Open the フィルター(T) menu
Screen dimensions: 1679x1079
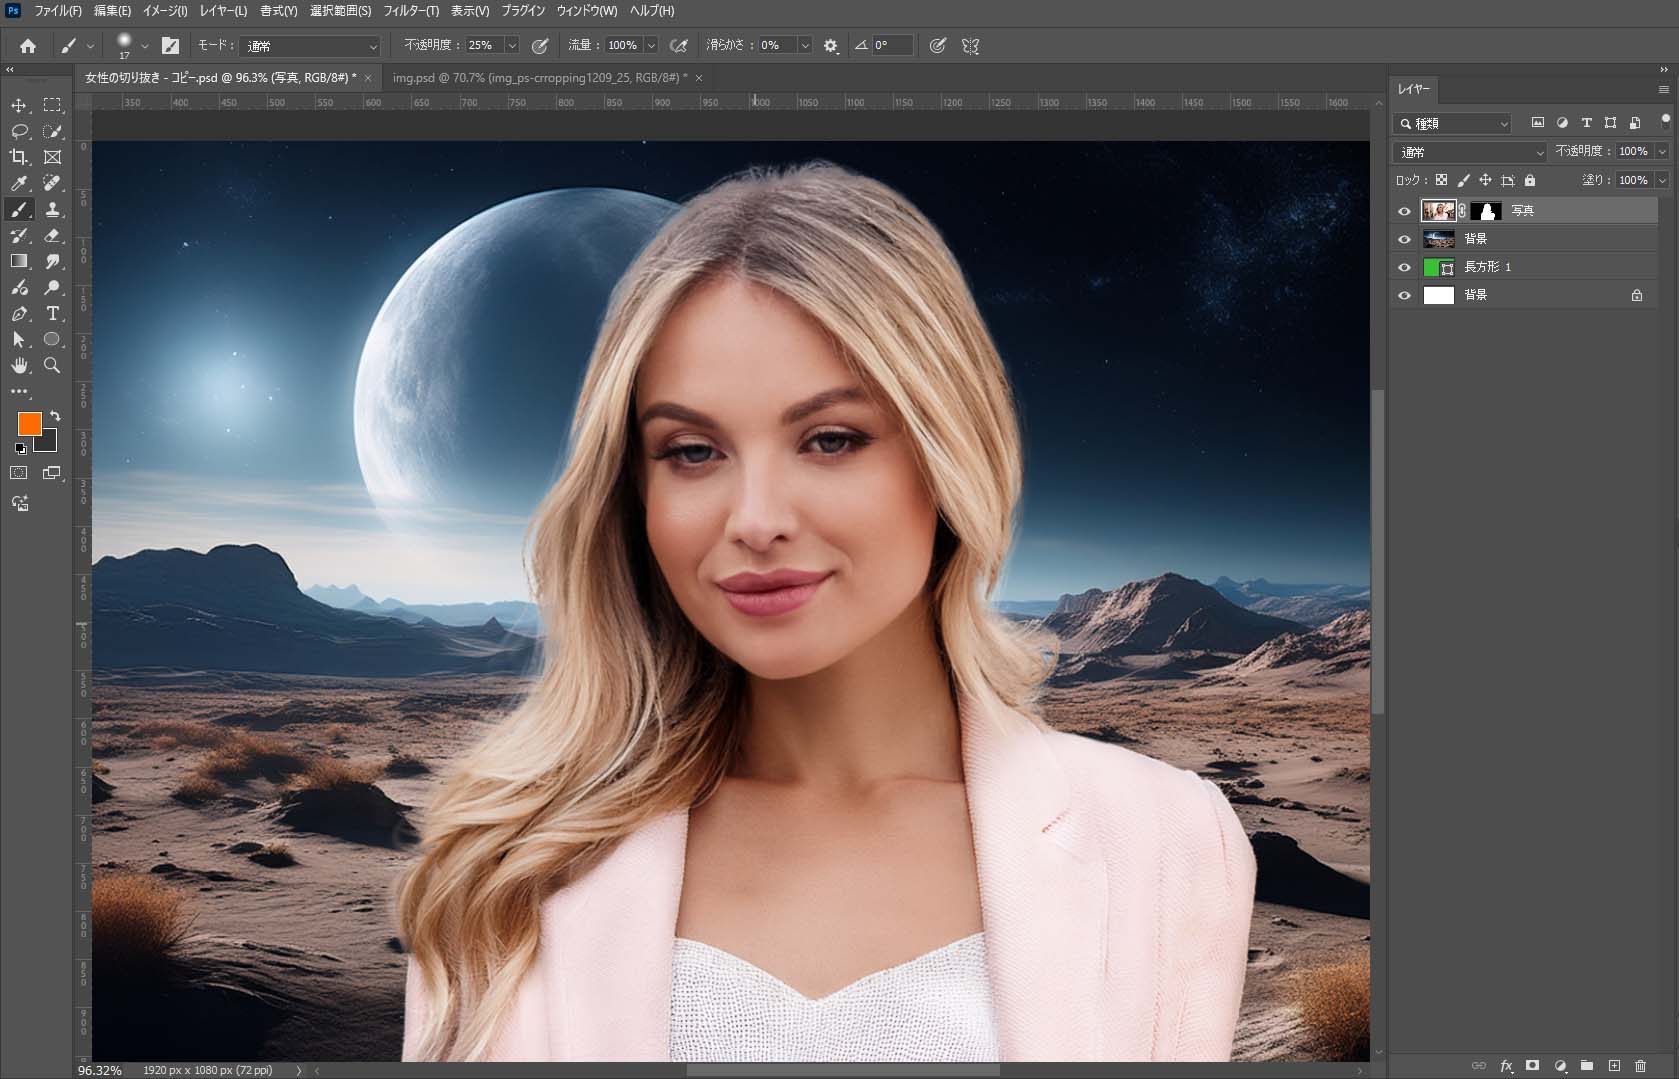pos(411,11)
